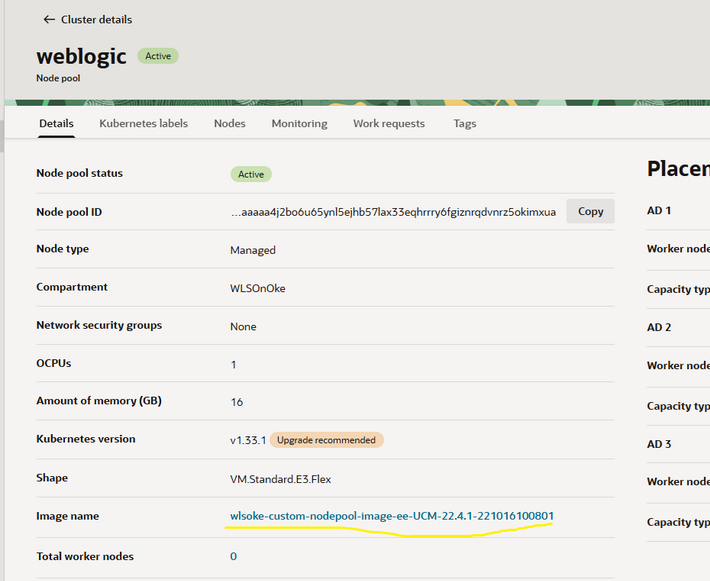Open the wlsoke-custom-nodepool-image link

click(392, 516)
